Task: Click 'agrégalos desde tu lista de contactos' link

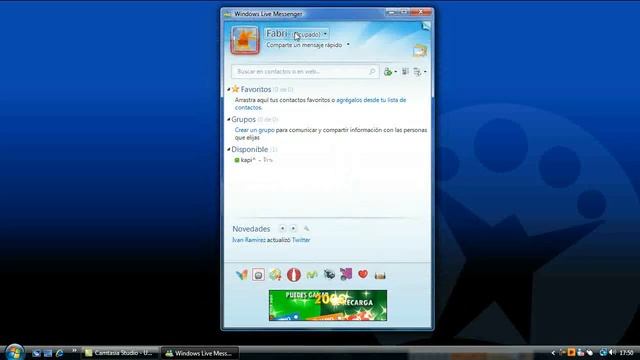Action: click(320, 104)
